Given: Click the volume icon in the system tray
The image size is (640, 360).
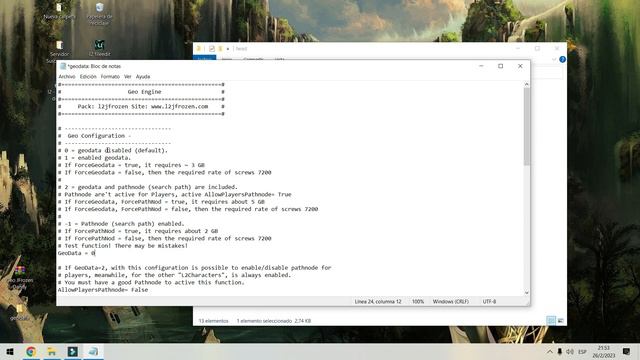Looking at the screenshot, I should pyautogui.click(x=570, y=352).
